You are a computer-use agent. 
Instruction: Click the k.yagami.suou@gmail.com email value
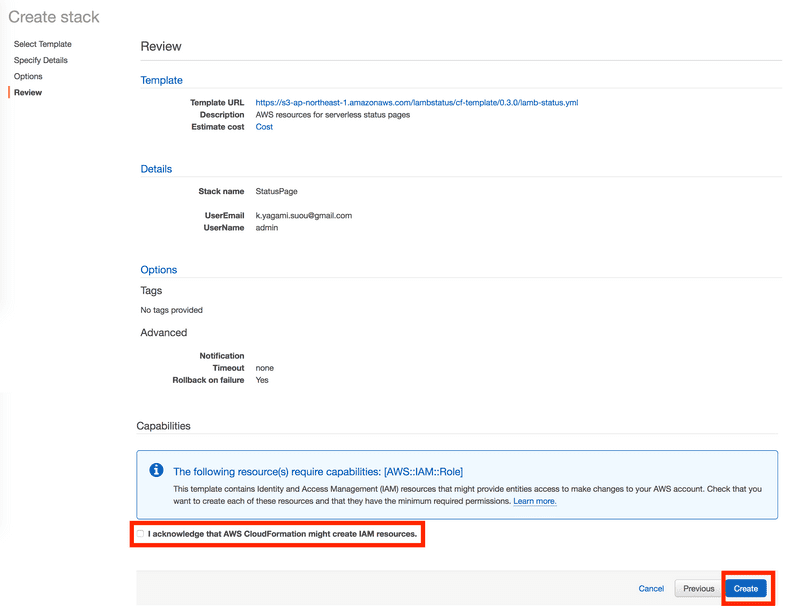[304, 216]
